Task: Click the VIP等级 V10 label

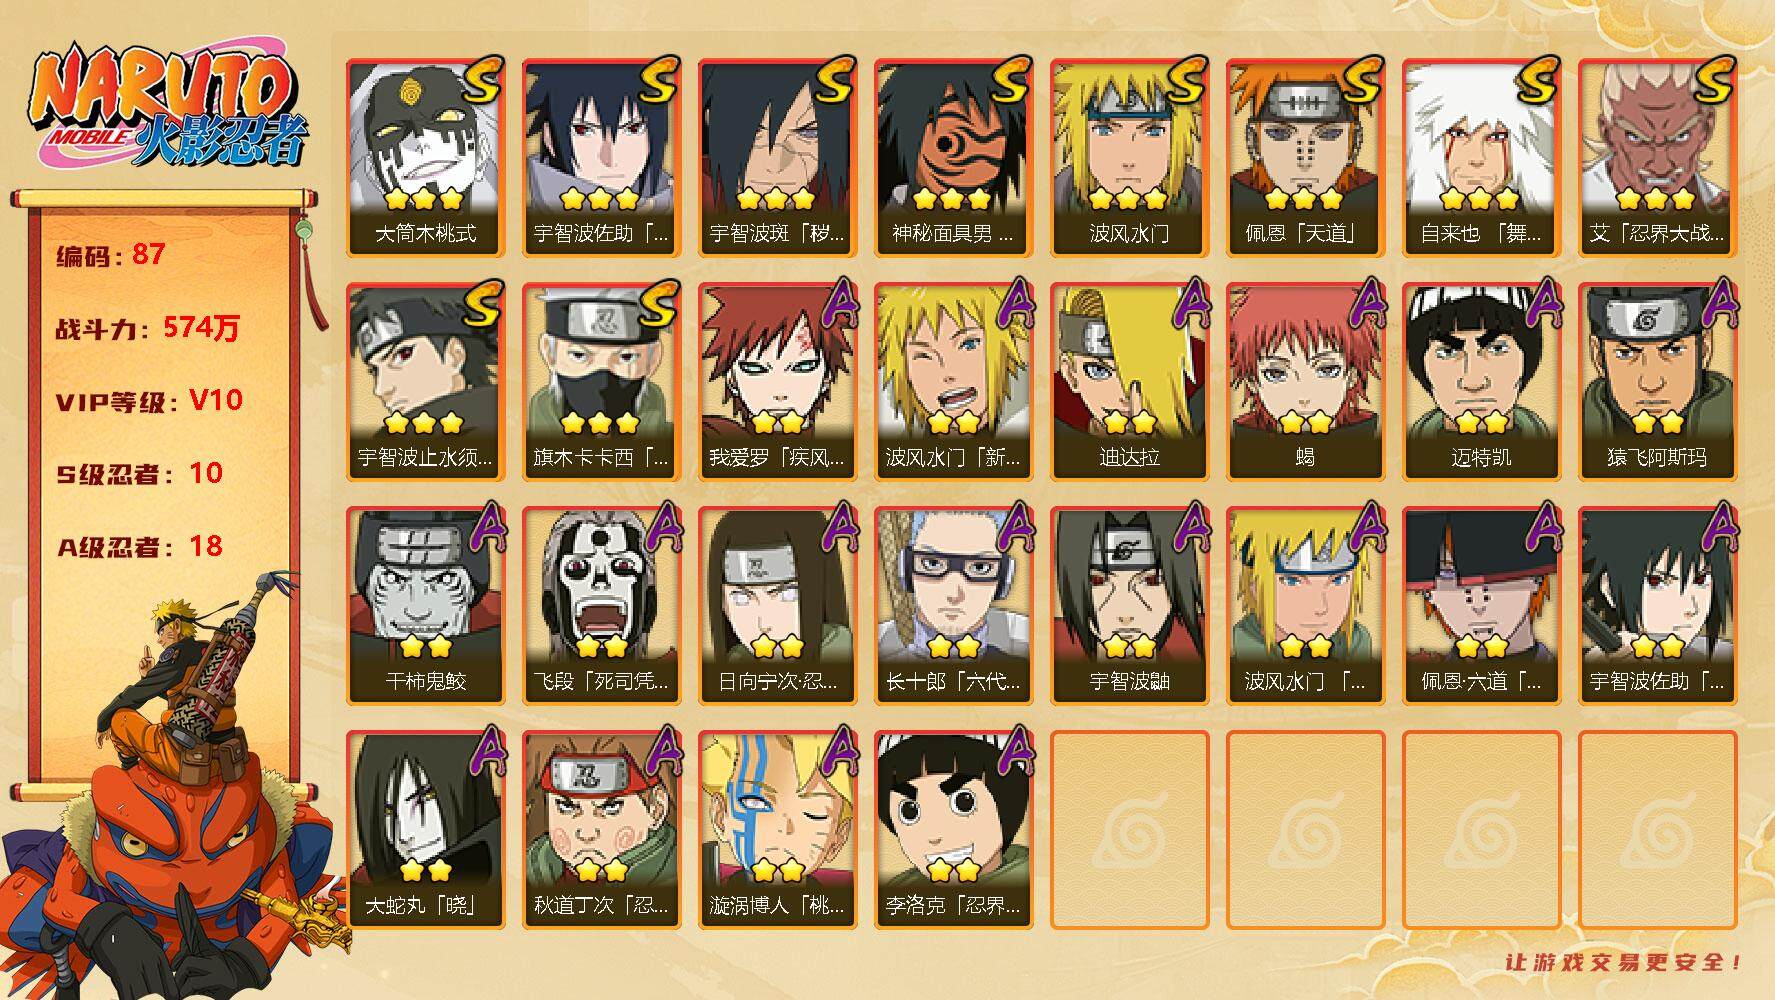Action: pyautogui.click(x=149, y=401)
